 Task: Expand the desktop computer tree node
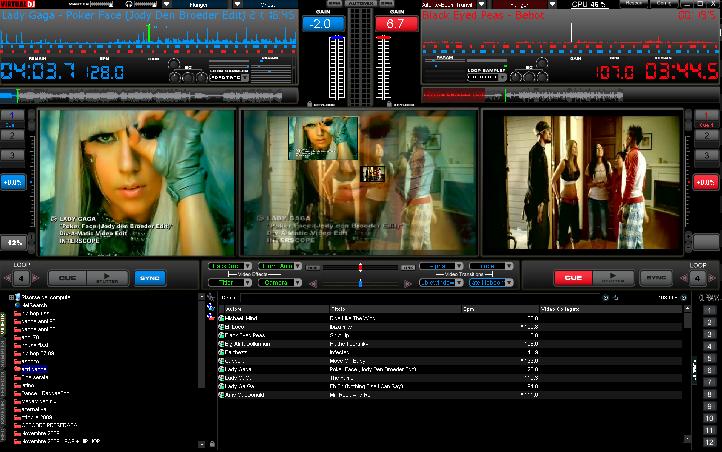point(11,297)
